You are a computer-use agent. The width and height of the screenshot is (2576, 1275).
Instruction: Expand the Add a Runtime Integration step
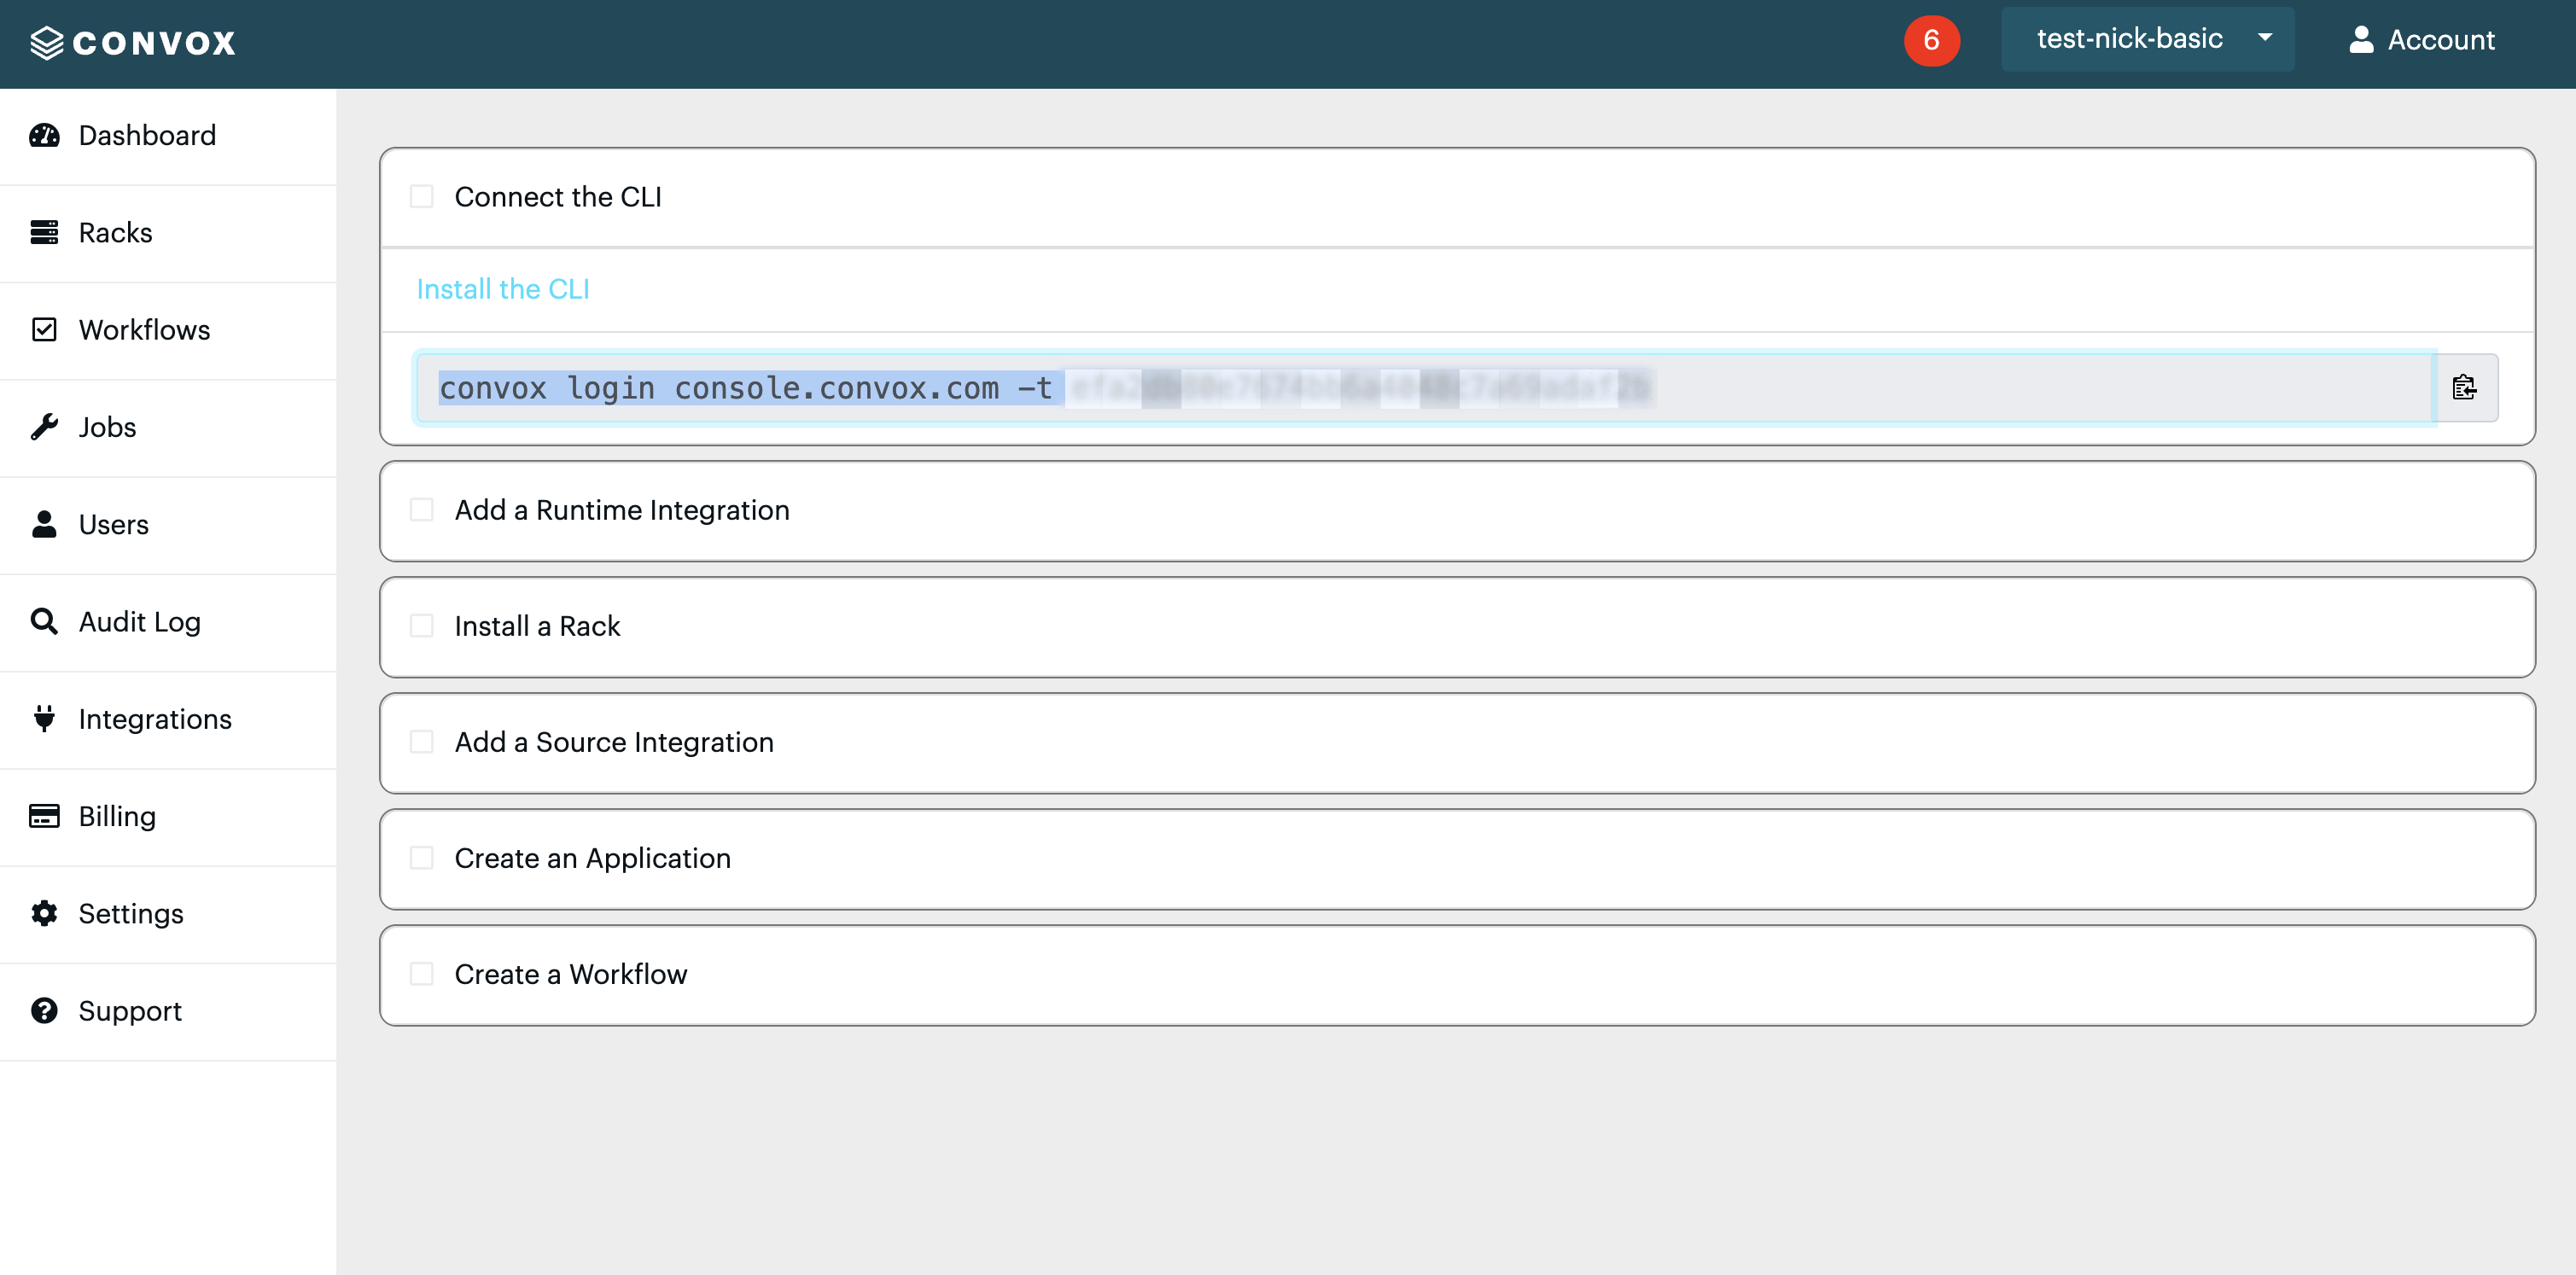(622, 510)
